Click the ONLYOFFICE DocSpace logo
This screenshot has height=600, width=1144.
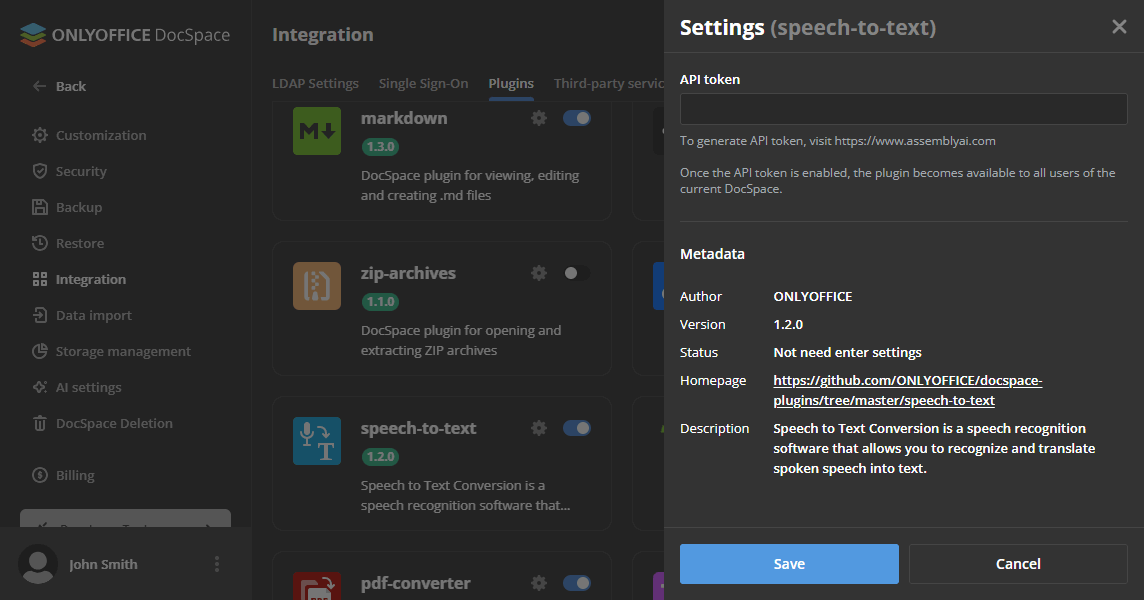[125, 35]
